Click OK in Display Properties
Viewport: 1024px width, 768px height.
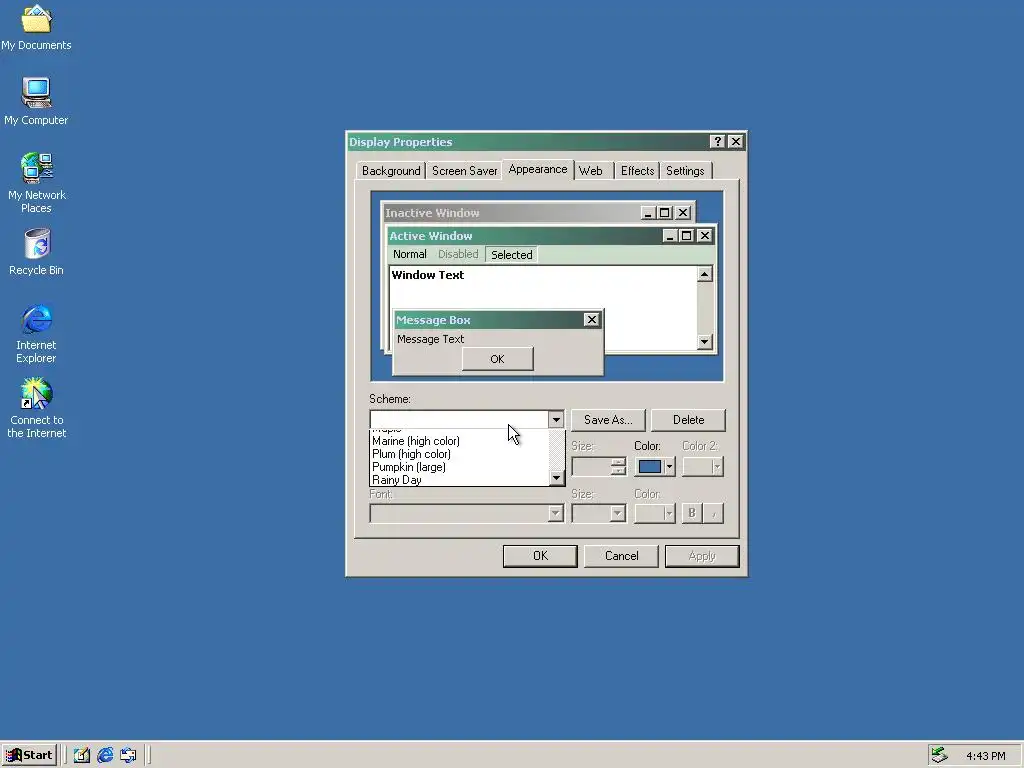(540, 556)
